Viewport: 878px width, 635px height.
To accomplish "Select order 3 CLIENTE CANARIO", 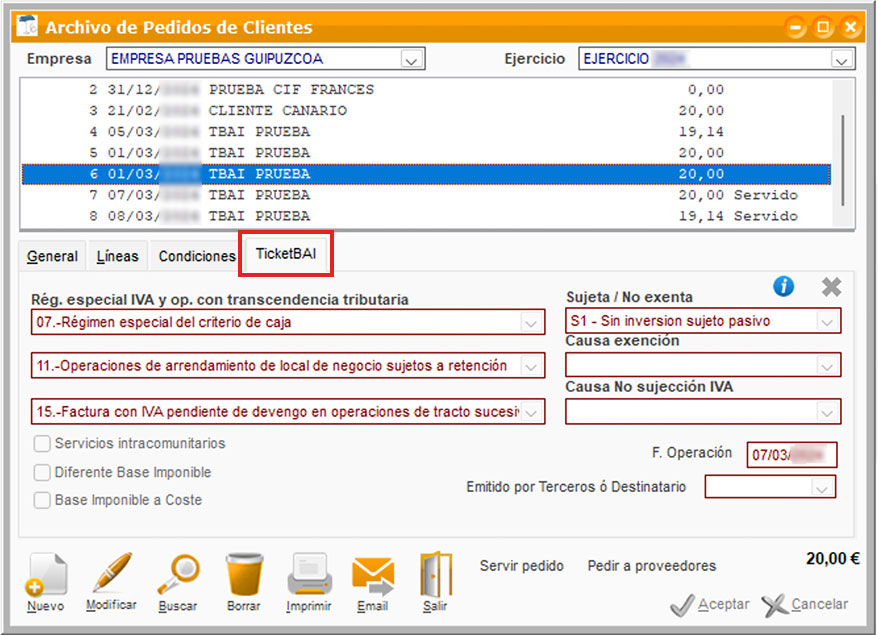I will click(426, 110).
